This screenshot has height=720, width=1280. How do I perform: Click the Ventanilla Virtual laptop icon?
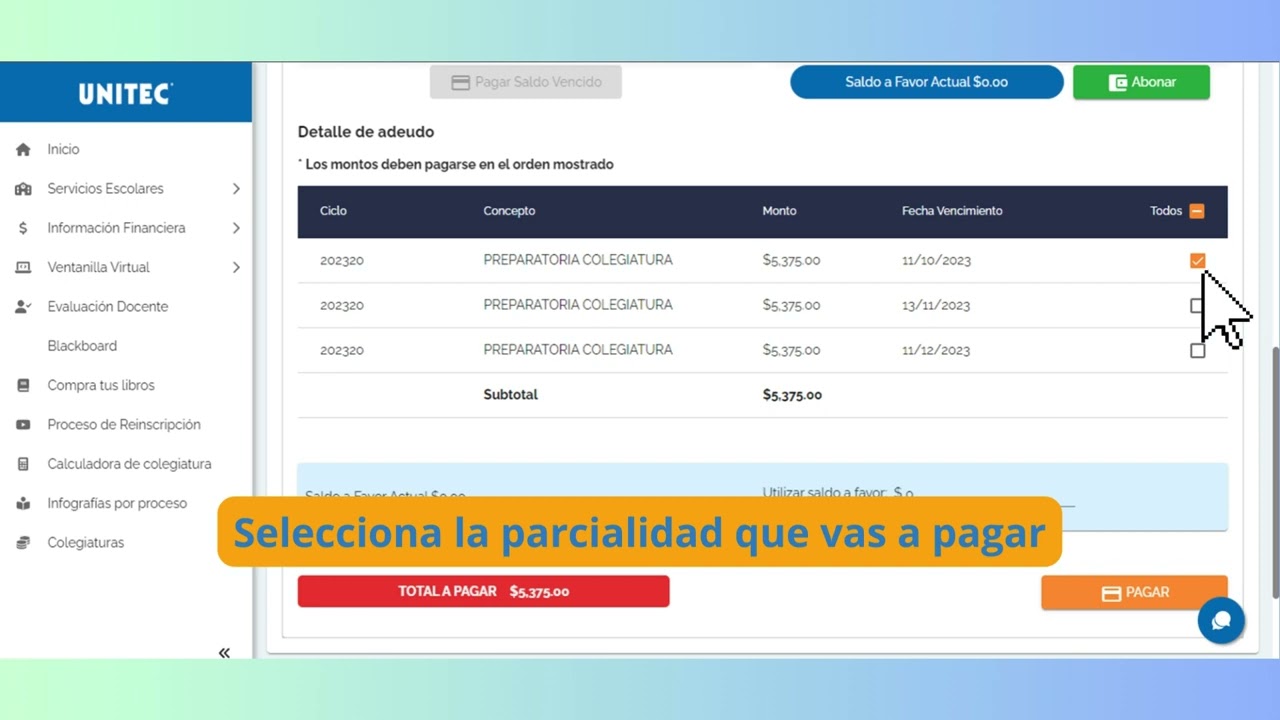tap(23, 267)
